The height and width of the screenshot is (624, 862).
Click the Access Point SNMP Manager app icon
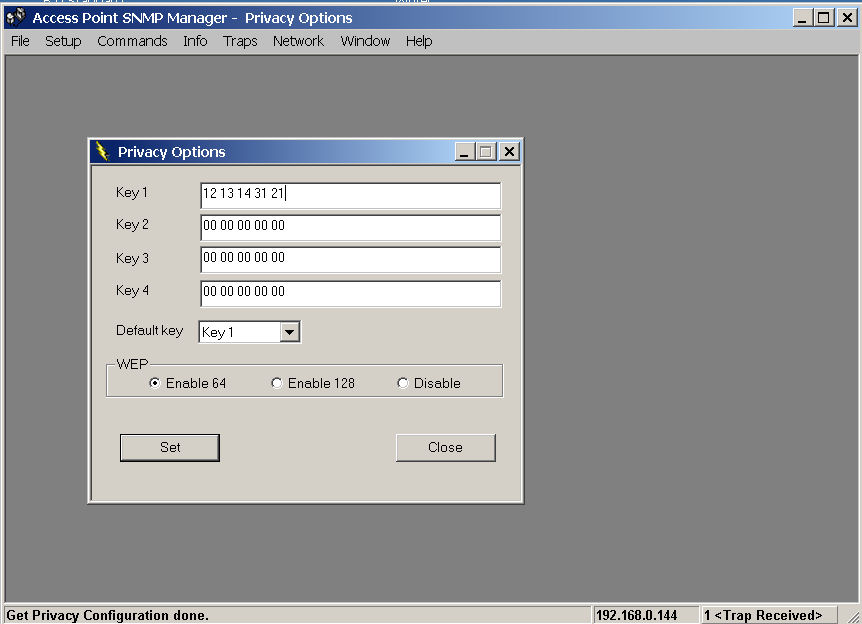coord(15,18)
